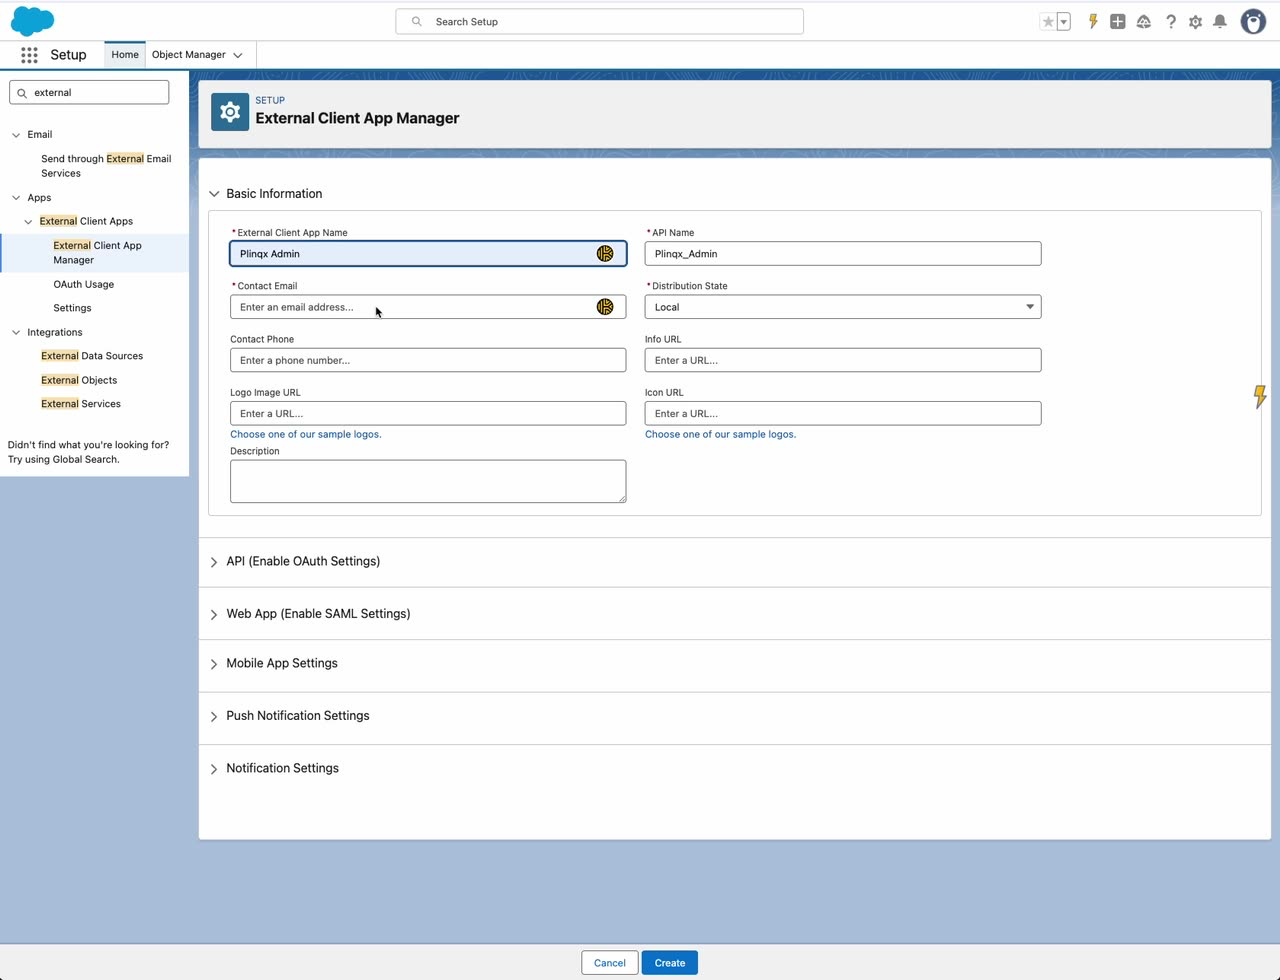Click the lightning bolt icon in header

1093,21
